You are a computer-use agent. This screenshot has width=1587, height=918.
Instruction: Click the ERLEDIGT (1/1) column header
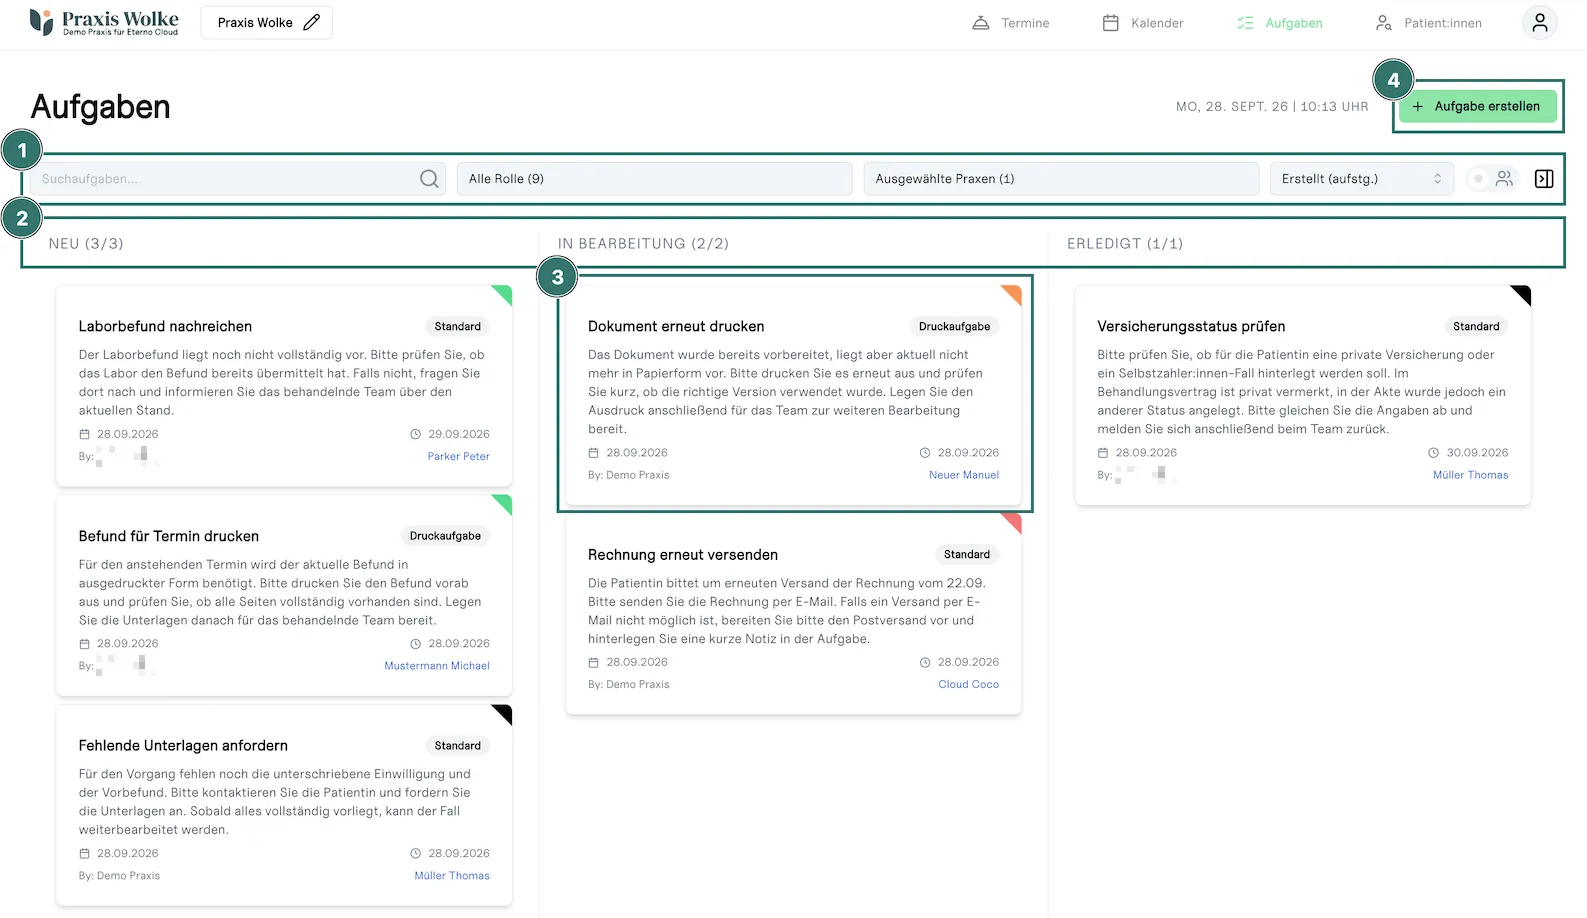[1125, 244]
